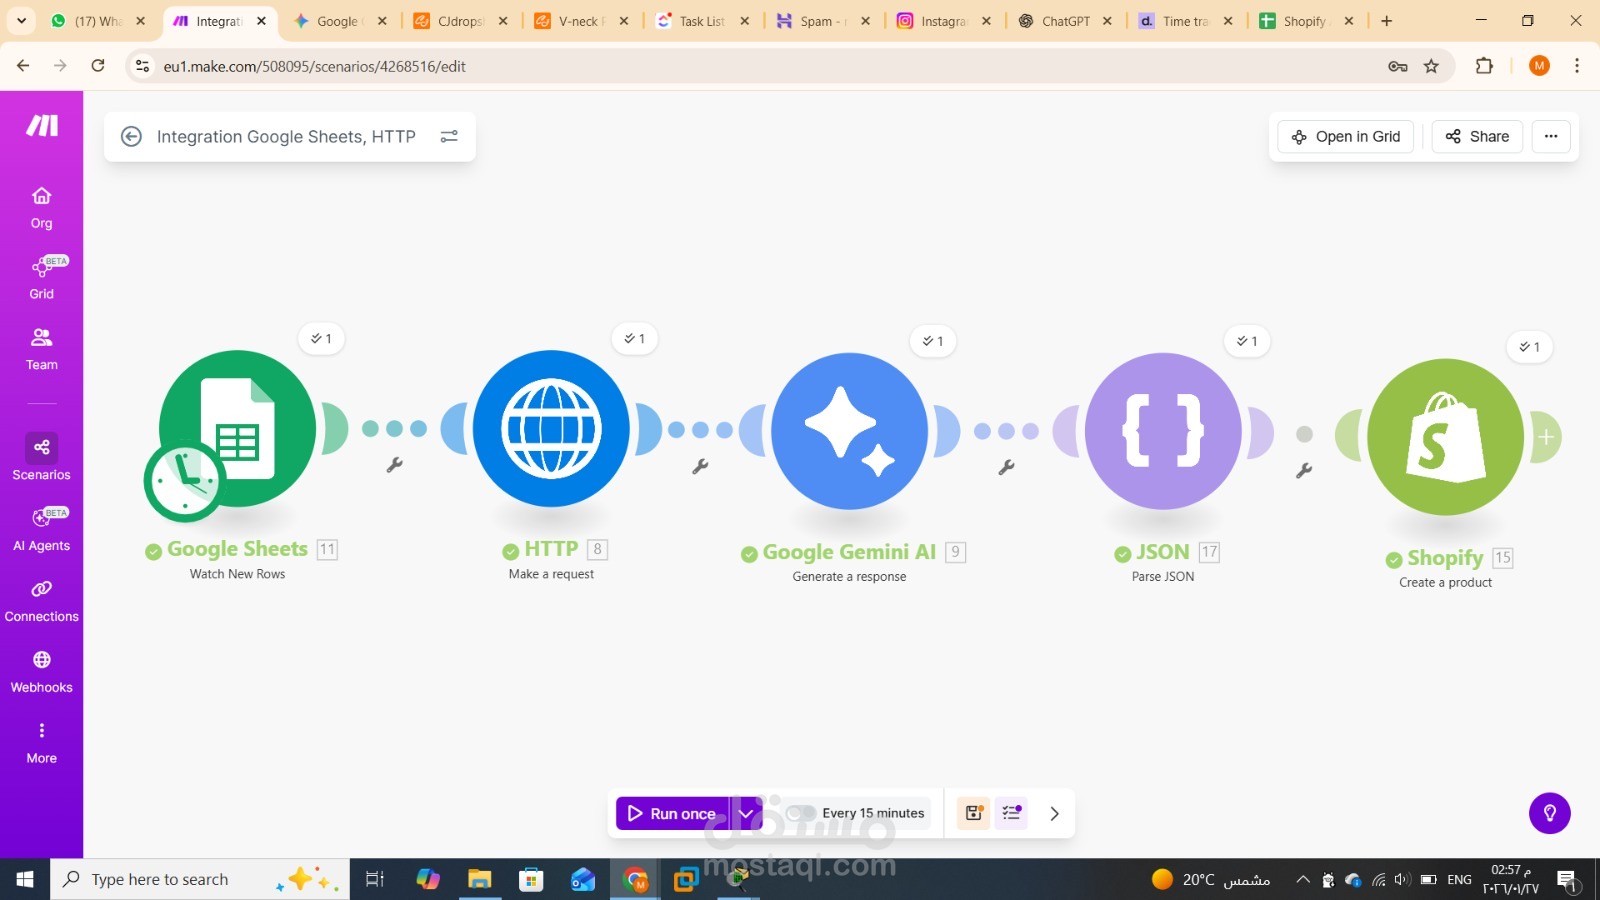The height and width of the screenshot is (900, 1600).
Task: Open the HTTP module execution bubble
Action: pos(635,339)
